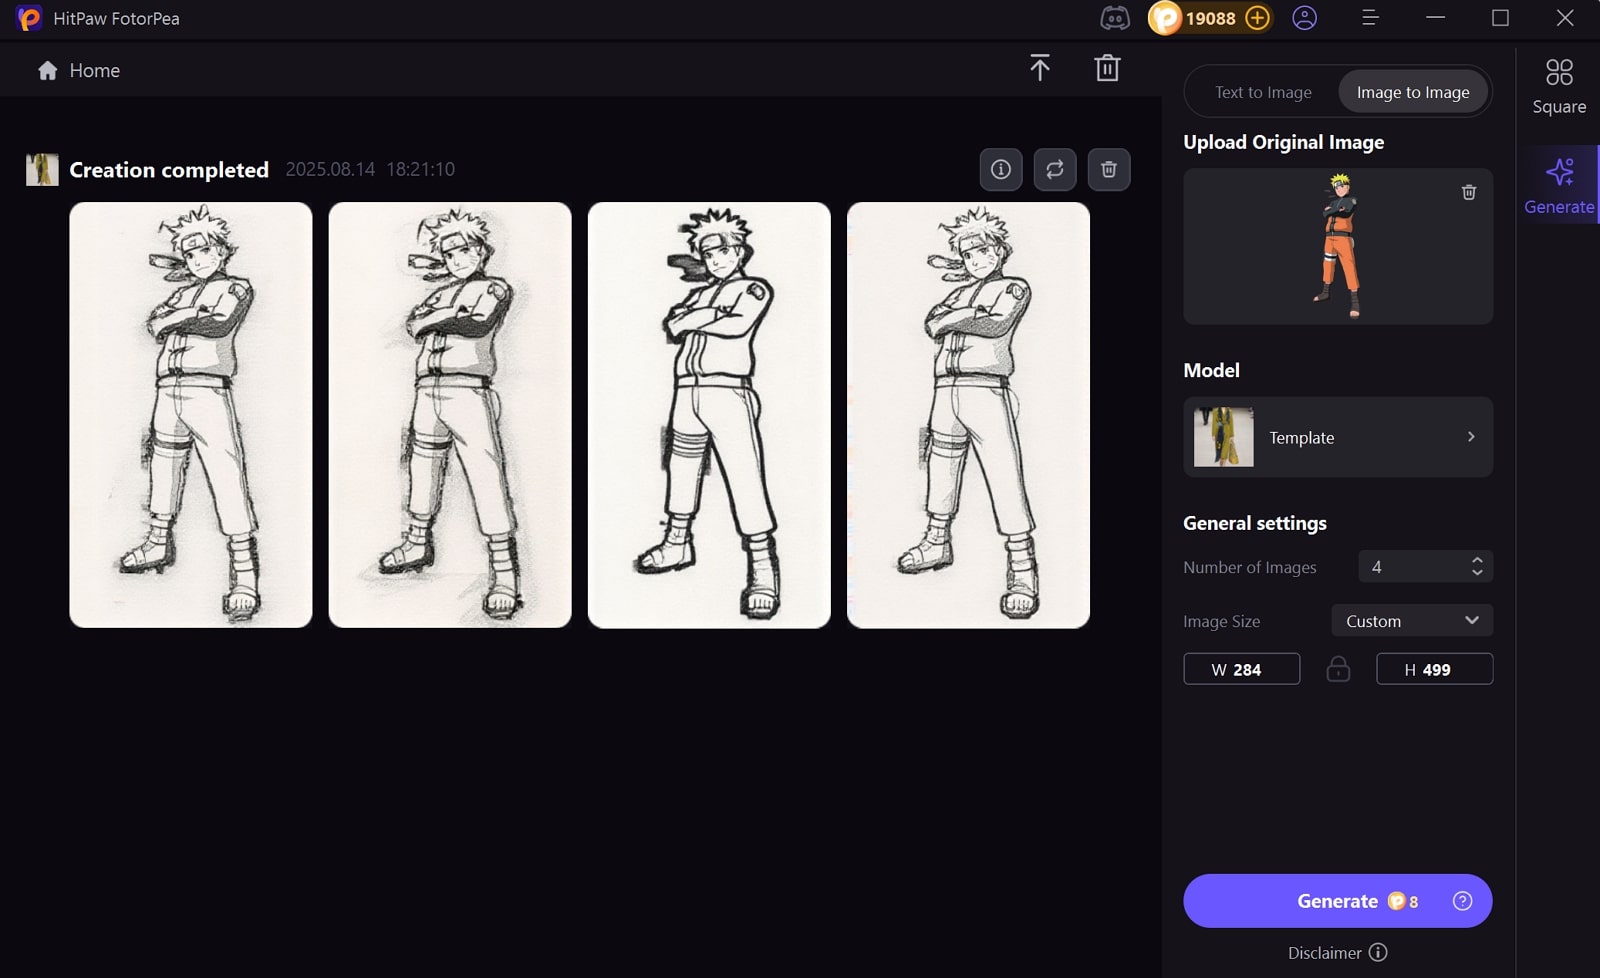Image resolution: width=1600 pixels, height=978 pixels.
Task: Open the Disclaimer info link
Action: [1337, 953]
